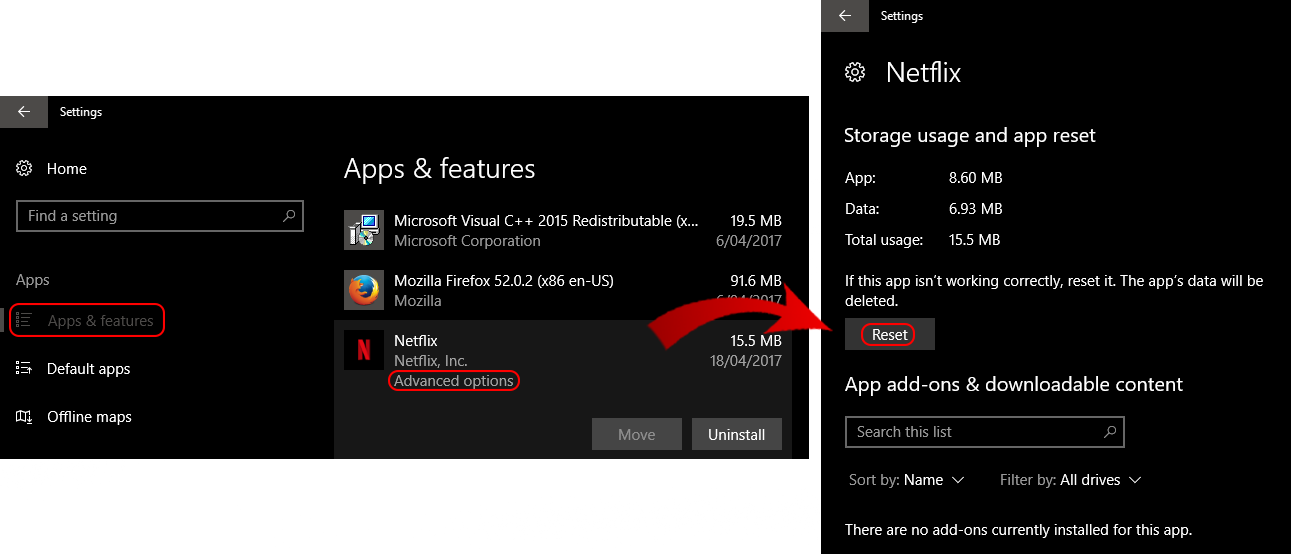Click the Microsoft Visual C++ installer icon
Viewport: 1291px width, 554px height.
364,230
